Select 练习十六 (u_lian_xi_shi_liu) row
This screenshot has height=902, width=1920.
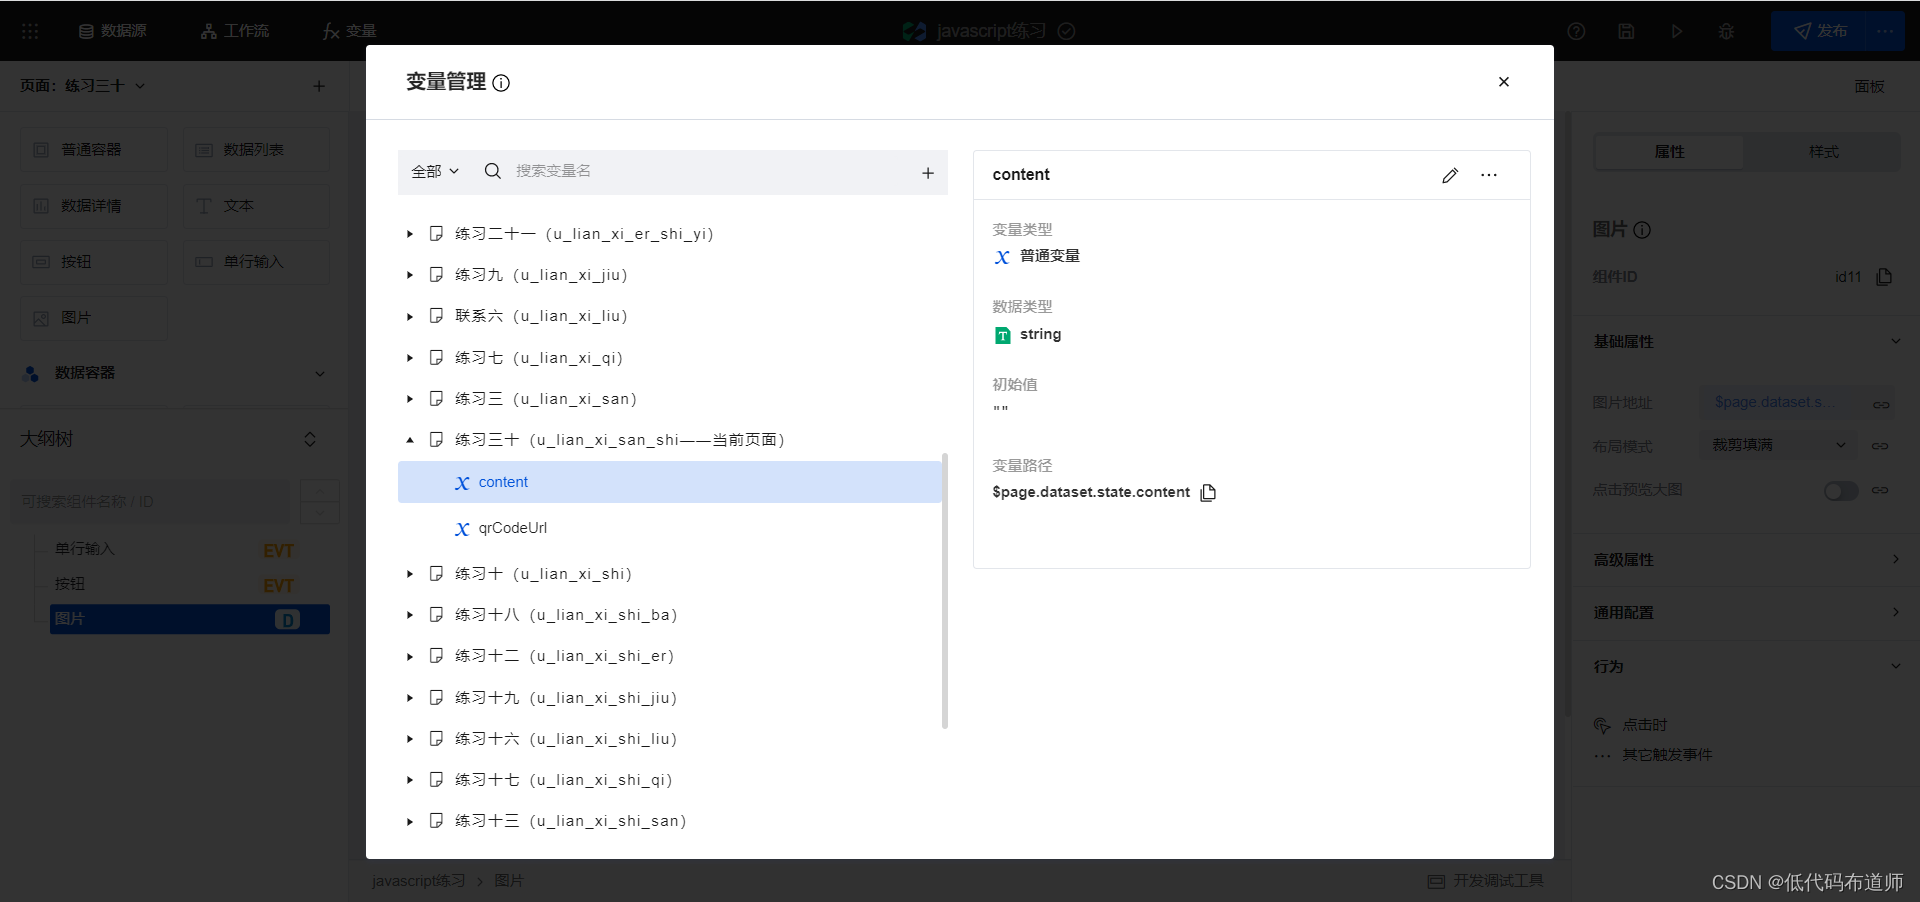click(x=669, y=739)
